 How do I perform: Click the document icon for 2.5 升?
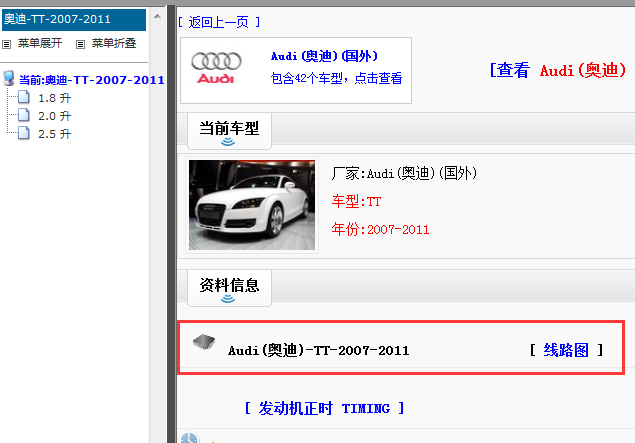(x=23, y=133)
